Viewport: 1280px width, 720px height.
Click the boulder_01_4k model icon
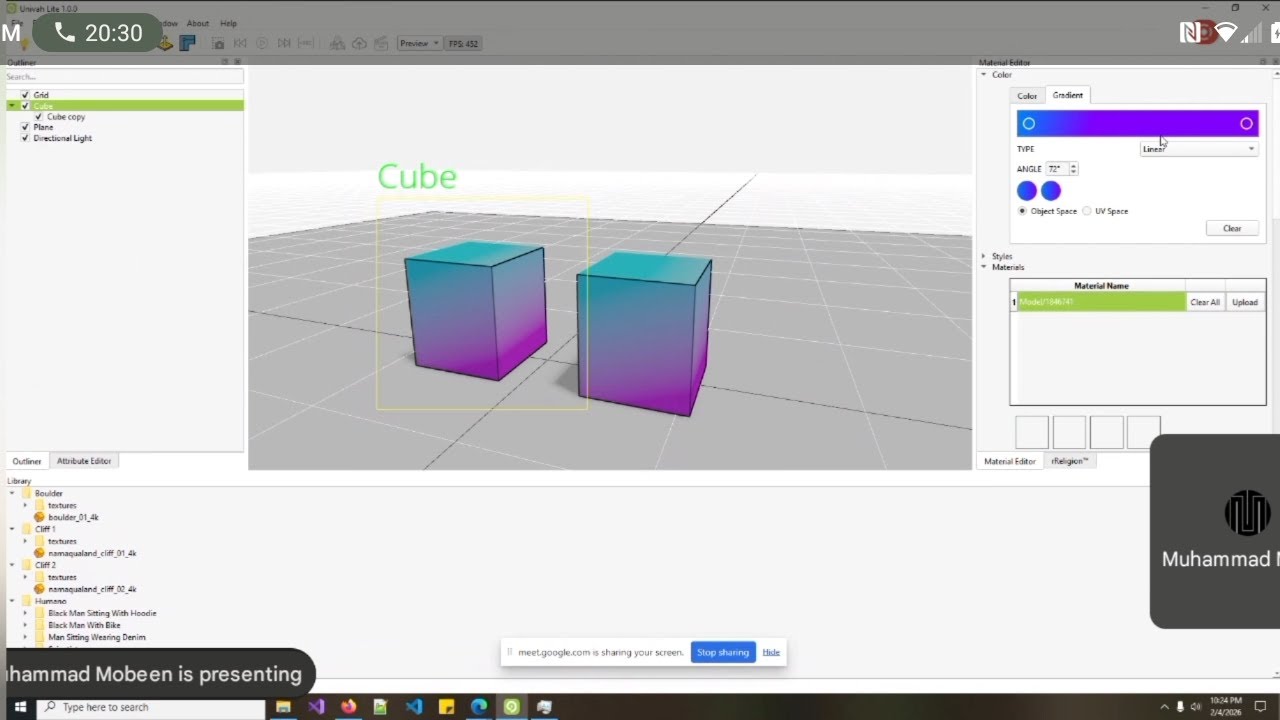(x=40, y=517)
